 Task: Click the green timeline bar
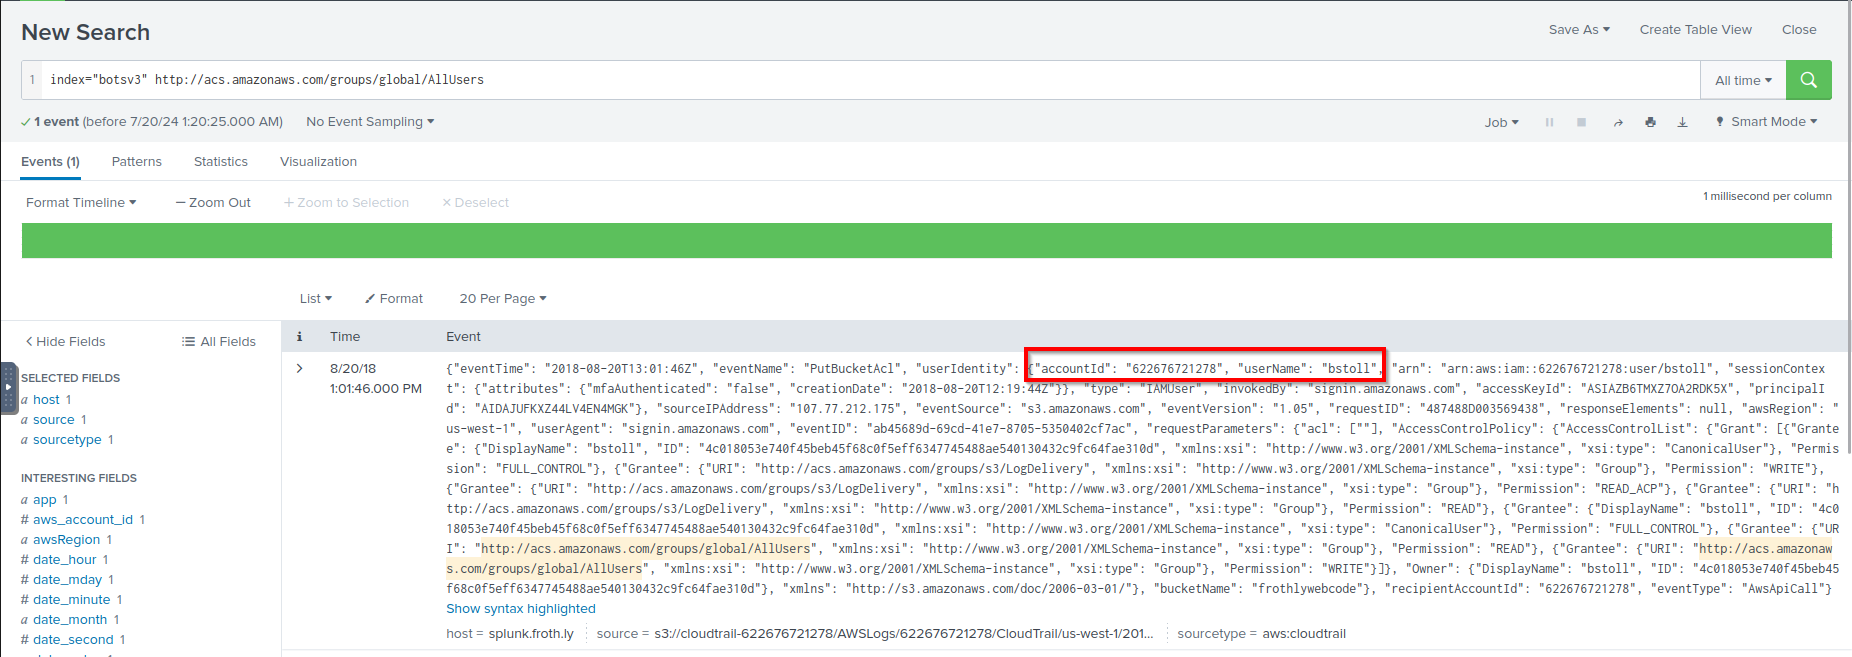tap(926, 241)
